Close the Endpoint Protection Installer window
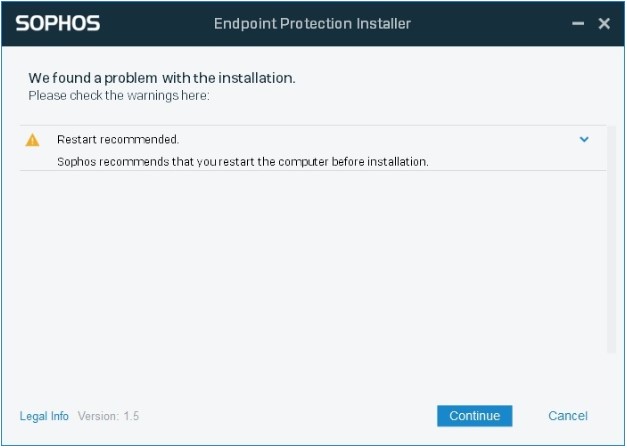The width and height of the screenshot is (627, 448). 604,23
